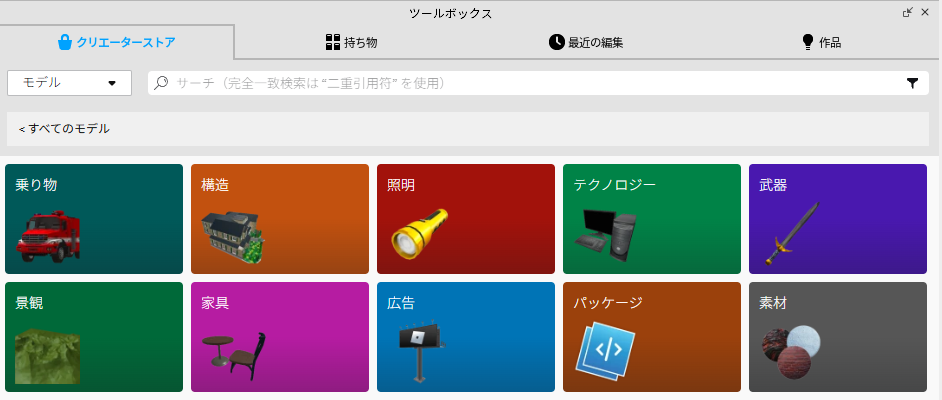Switch to the クリエーターストア tab
The height and width of the screenshot is (400, 942).
click(x=117, y=43)
